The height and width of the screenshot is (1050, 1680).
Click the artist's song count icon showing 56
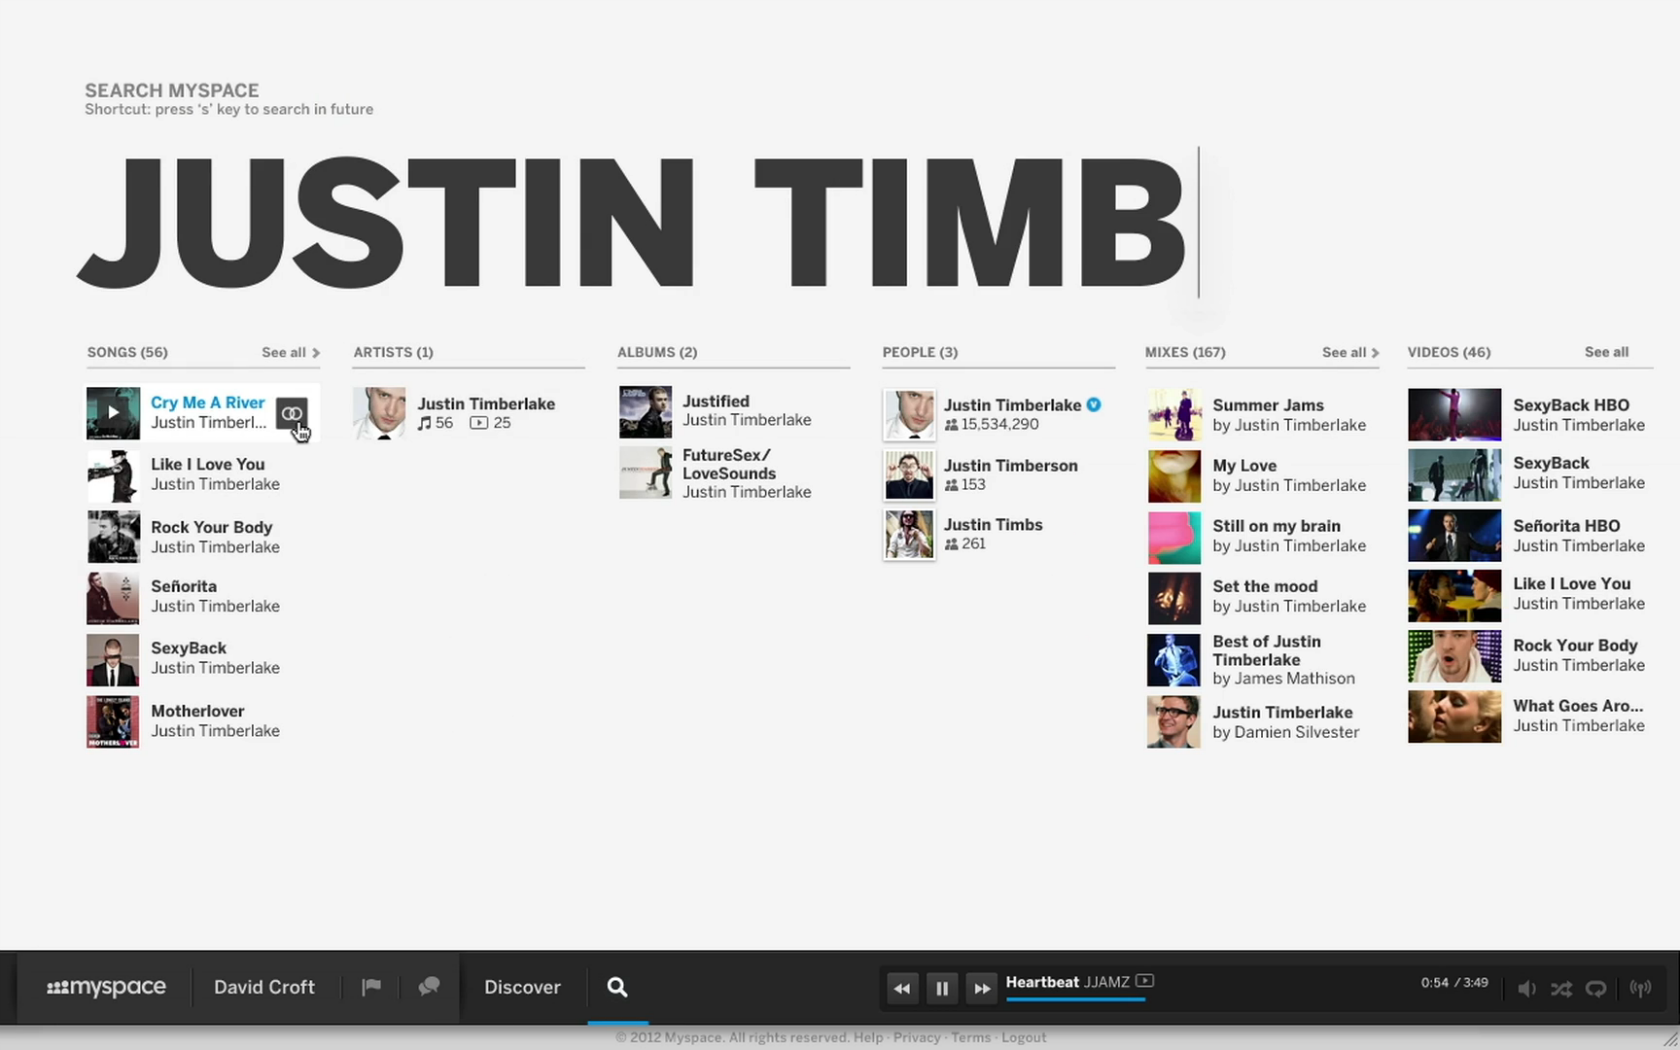[x=425, y=423]
